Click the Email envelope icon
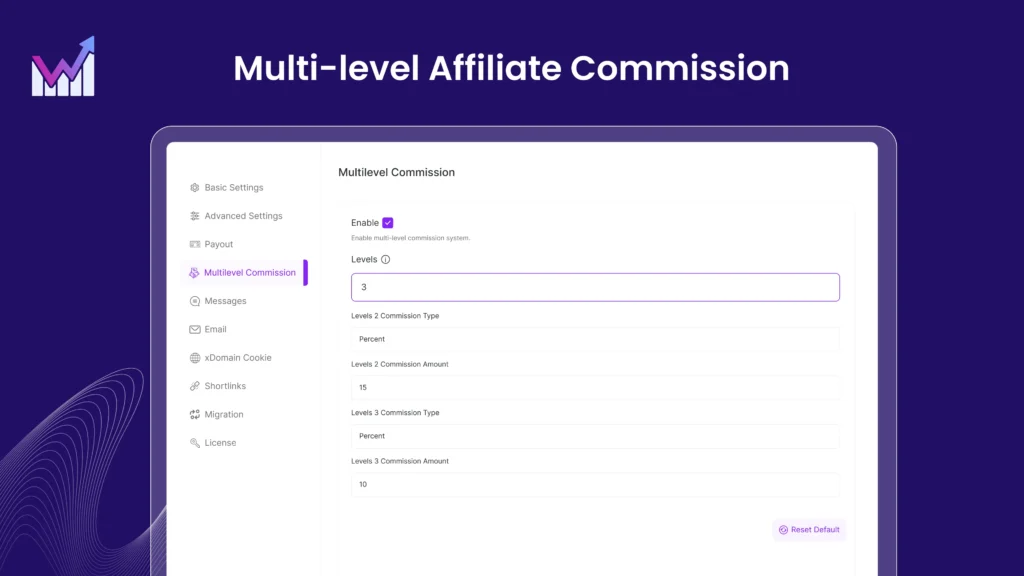The height and width of the screenshot is (576, 1024). click(x=195, y=329)
